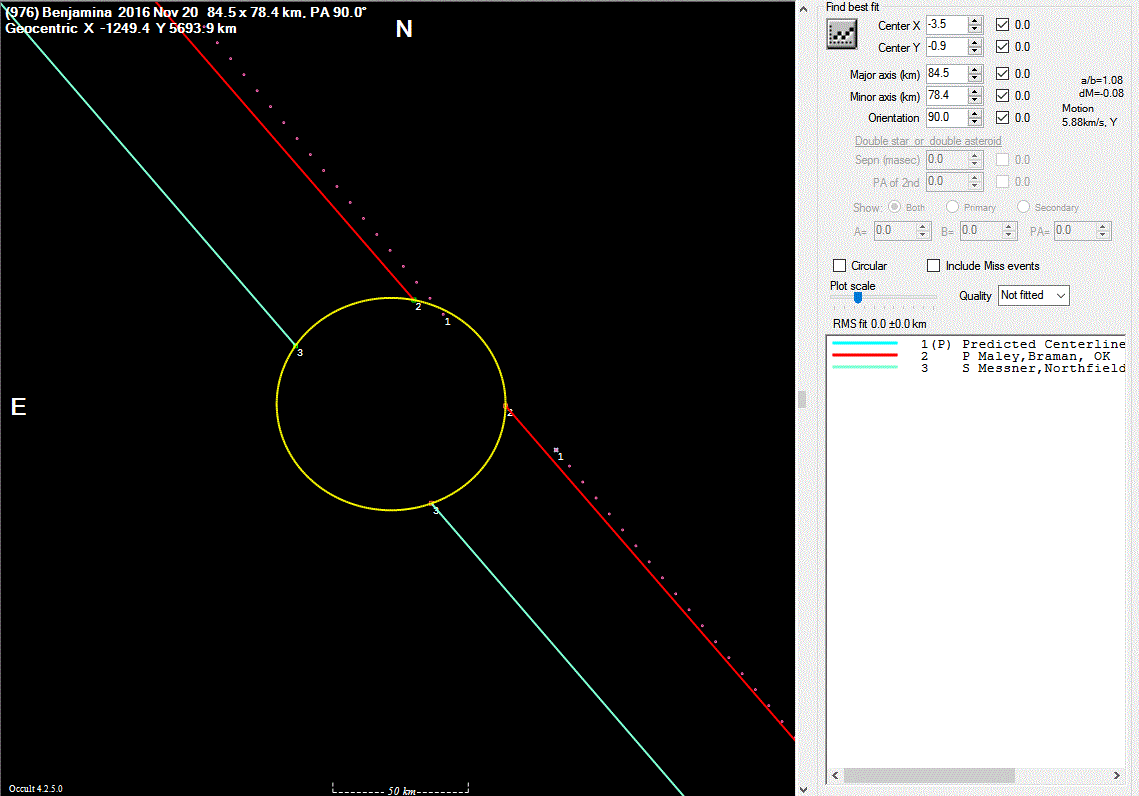Viewport: 1139px width, 796px height.
Task: Enable Include Miss events checkbox
Action: (933, 266)
